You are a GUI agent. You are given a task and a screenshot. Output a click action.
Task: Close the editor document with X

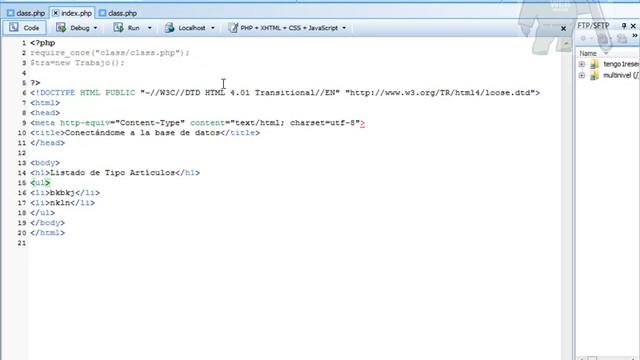click(563, 29)
